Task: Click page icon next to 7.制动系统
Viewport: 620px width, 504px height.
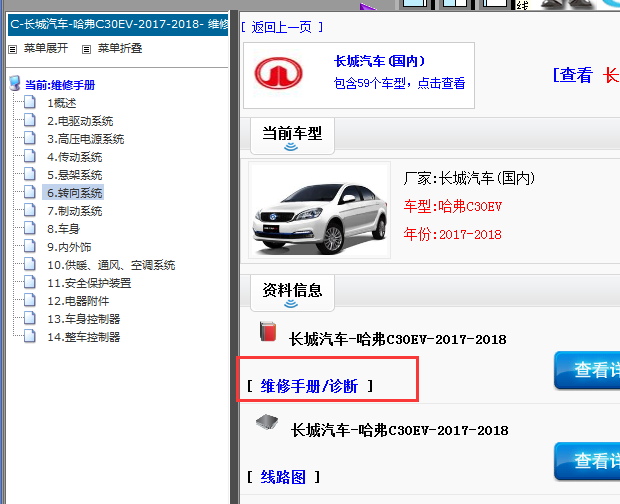Action: 30,210
